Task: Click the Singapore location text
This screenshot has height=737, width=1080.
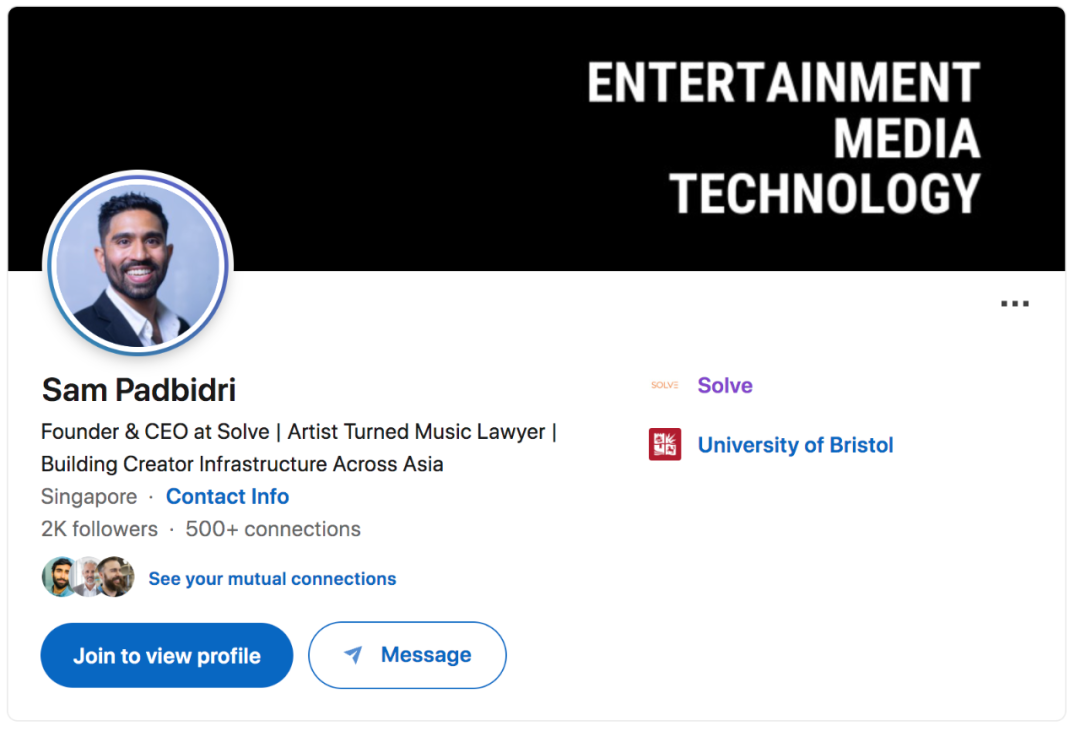Action: 88,497
